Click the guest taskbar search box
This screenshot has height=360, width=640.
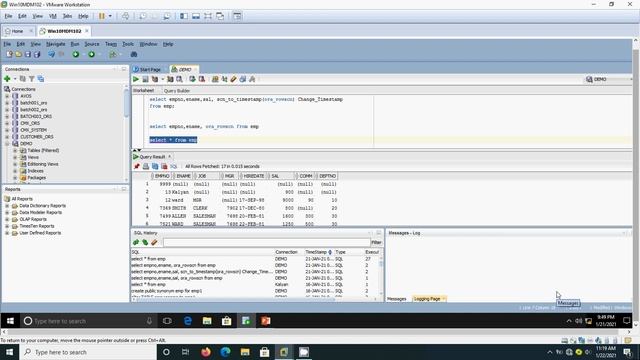[x=88, y=321]
